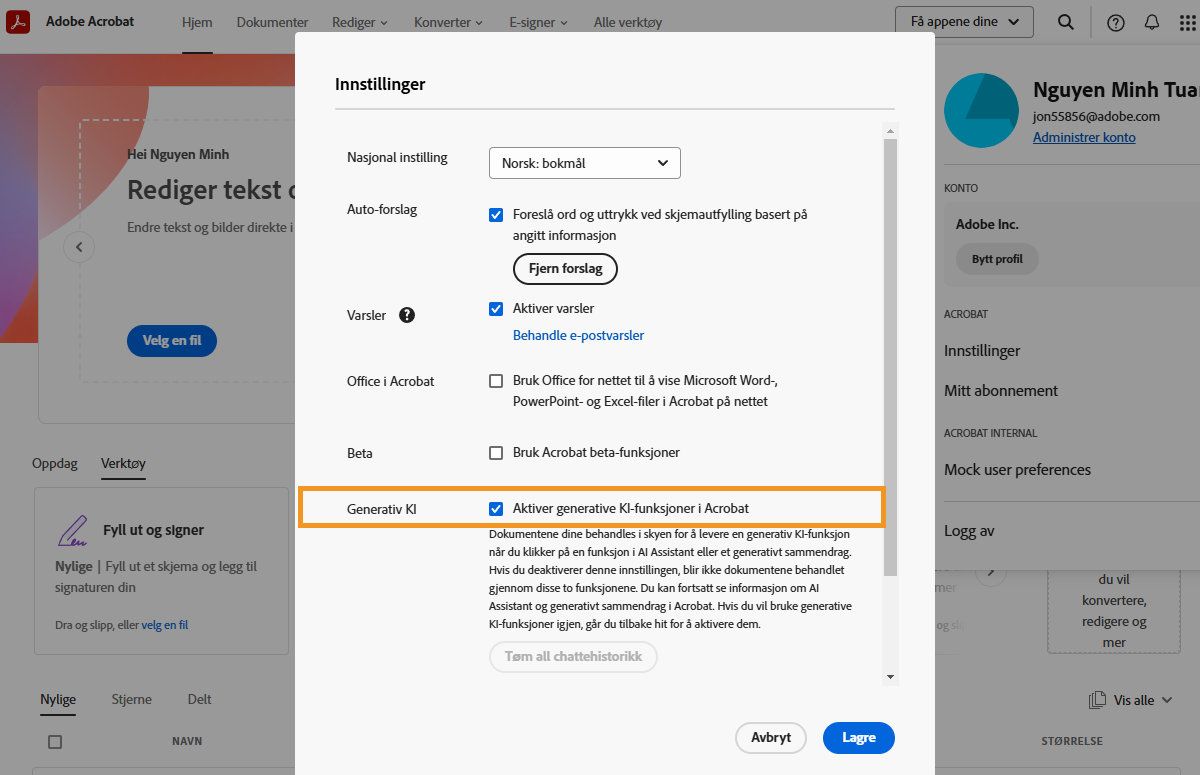Select the Verktøy tab

pyautogui.click(x=123, y=463)
